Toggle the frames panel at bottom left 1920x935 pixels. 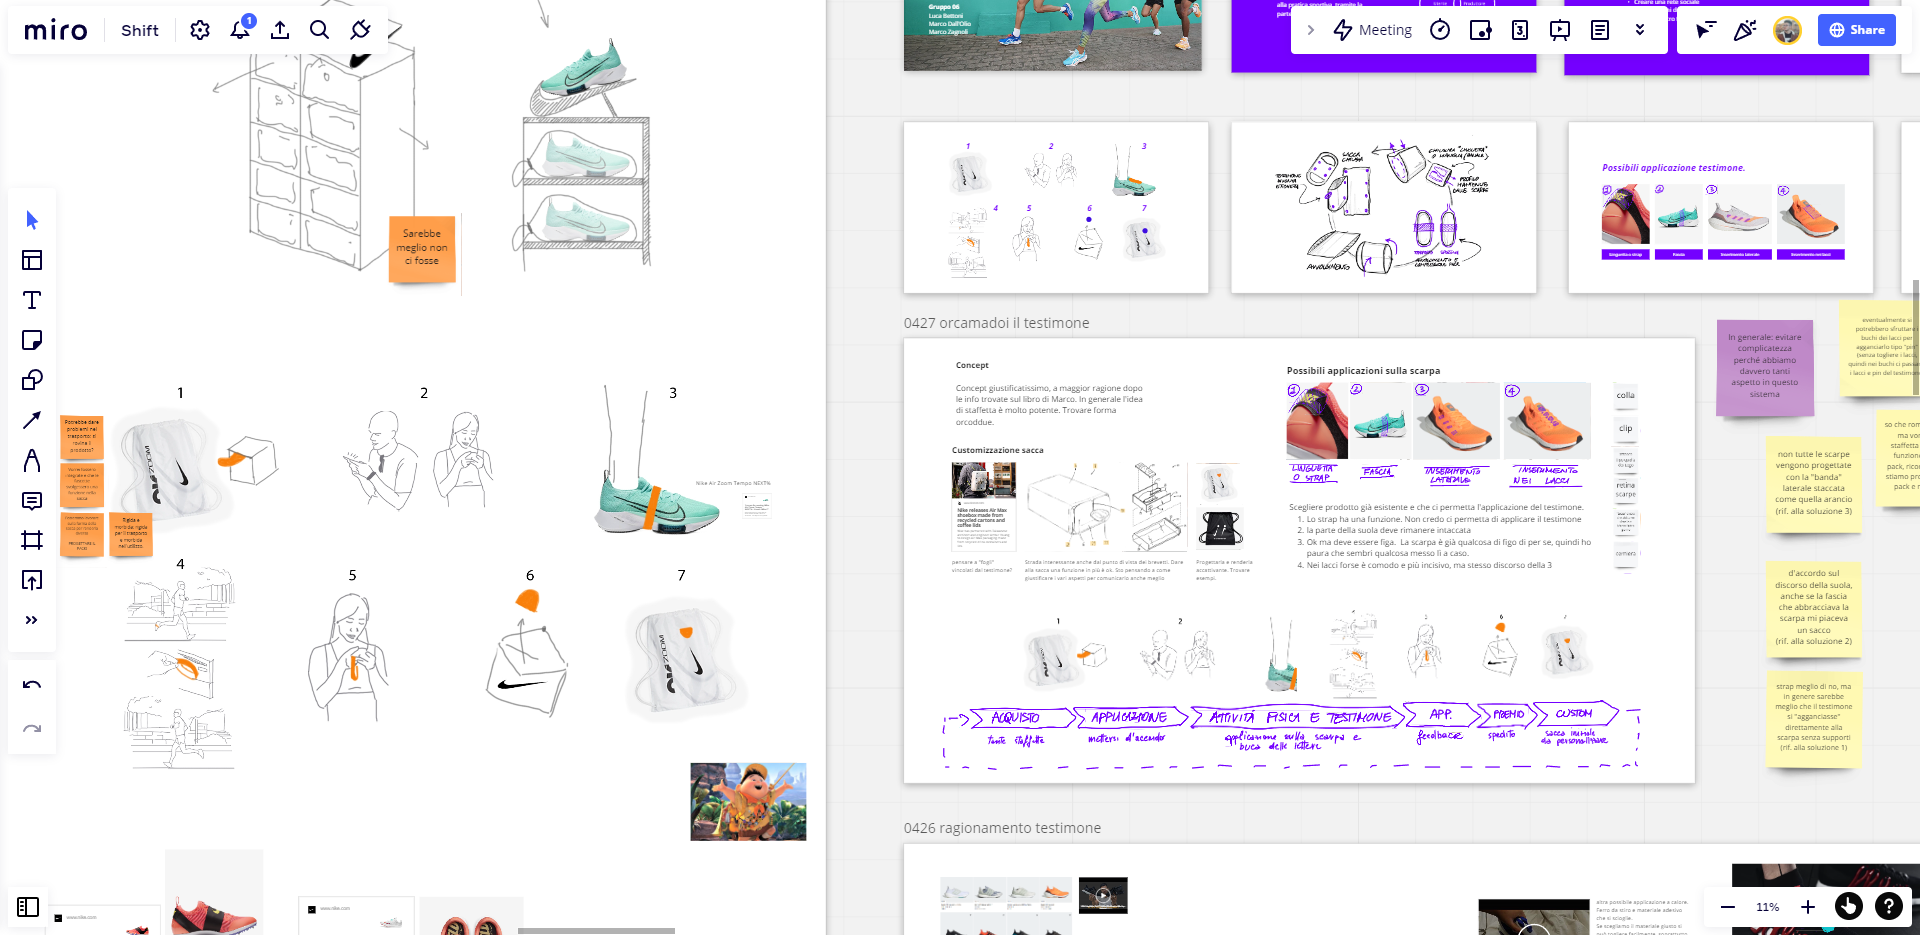coord(28,907)
